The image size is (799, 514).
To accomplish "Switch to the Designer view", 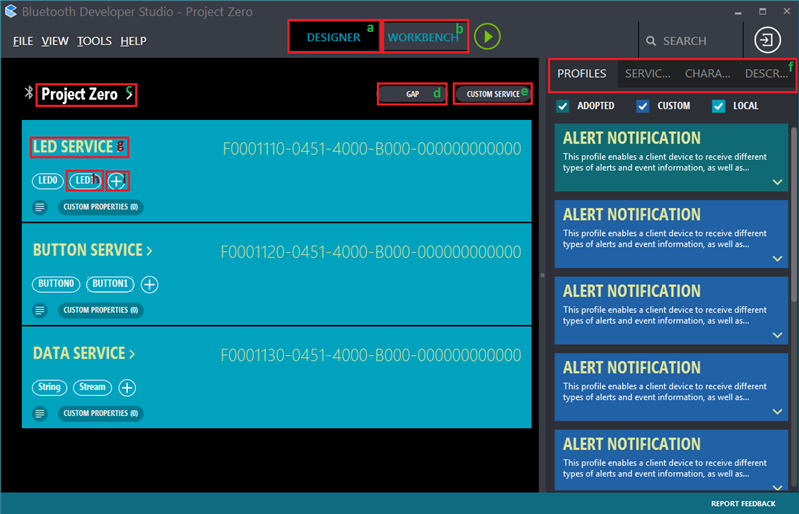I will pyautogui.click(x=333, y=37).
